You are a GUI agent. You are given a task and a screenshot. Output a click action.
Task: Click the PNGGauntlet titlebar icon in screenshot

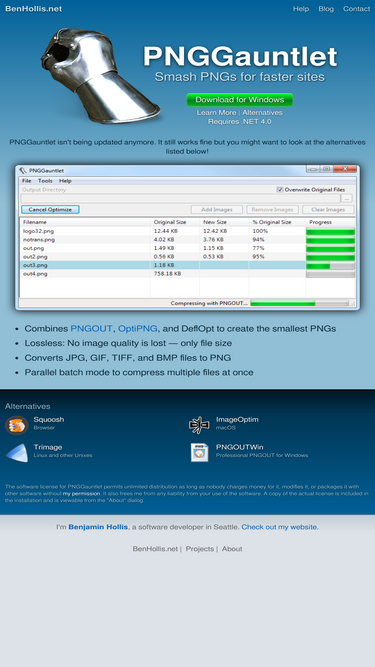tap(23, 171)
